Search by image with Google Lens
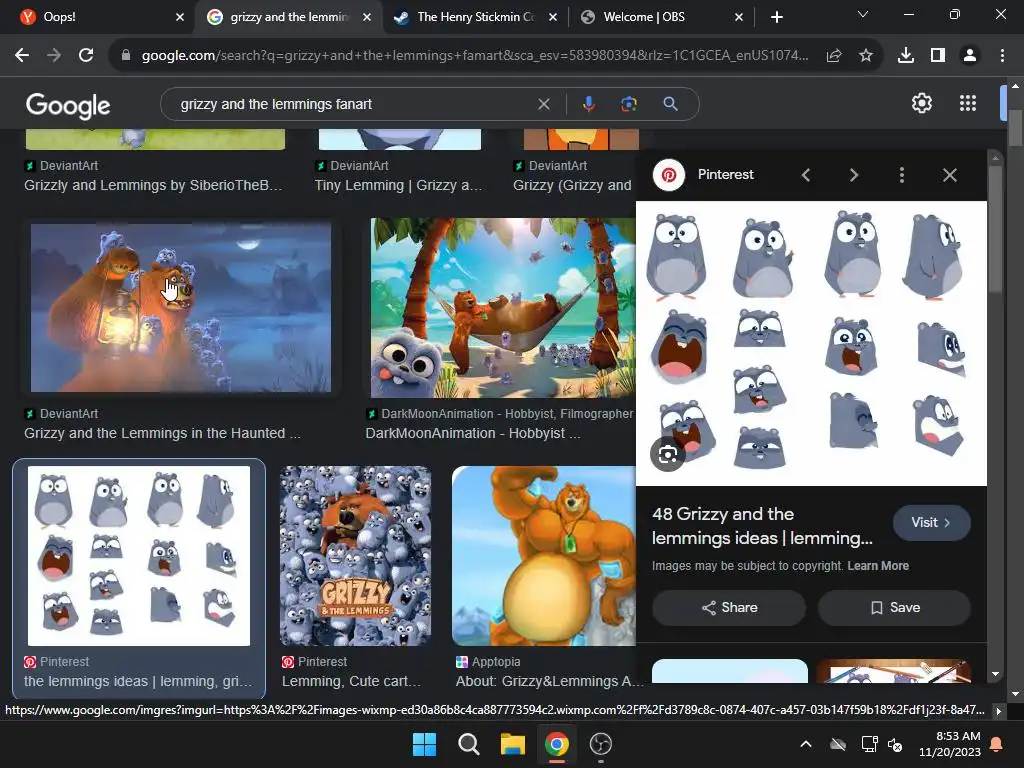Image resolution: width=1024 pixels, height=768 pixels. [629, 104]
